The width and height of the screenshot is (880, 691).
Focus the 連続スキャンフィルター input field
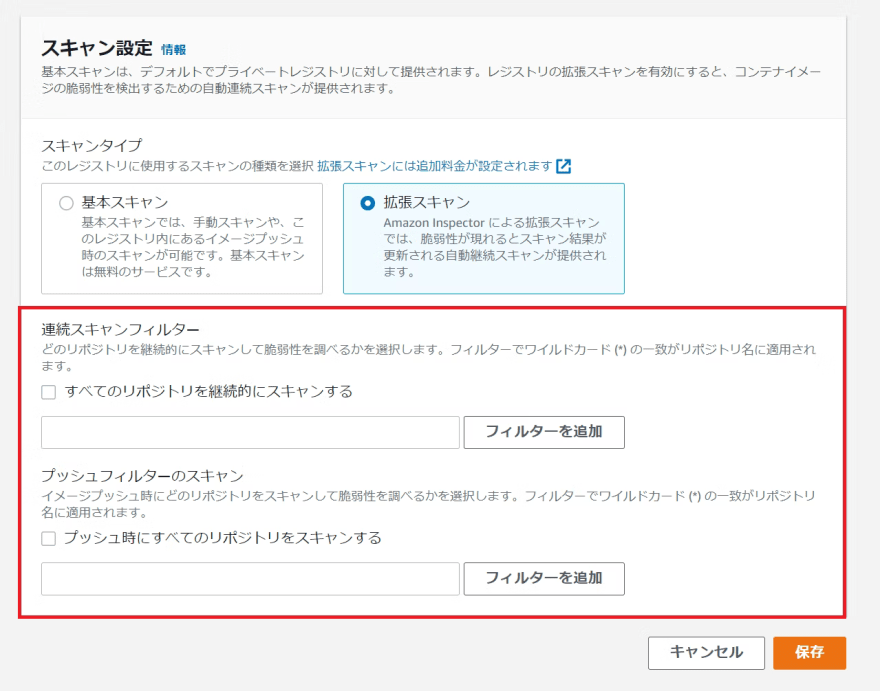[250, 432]
